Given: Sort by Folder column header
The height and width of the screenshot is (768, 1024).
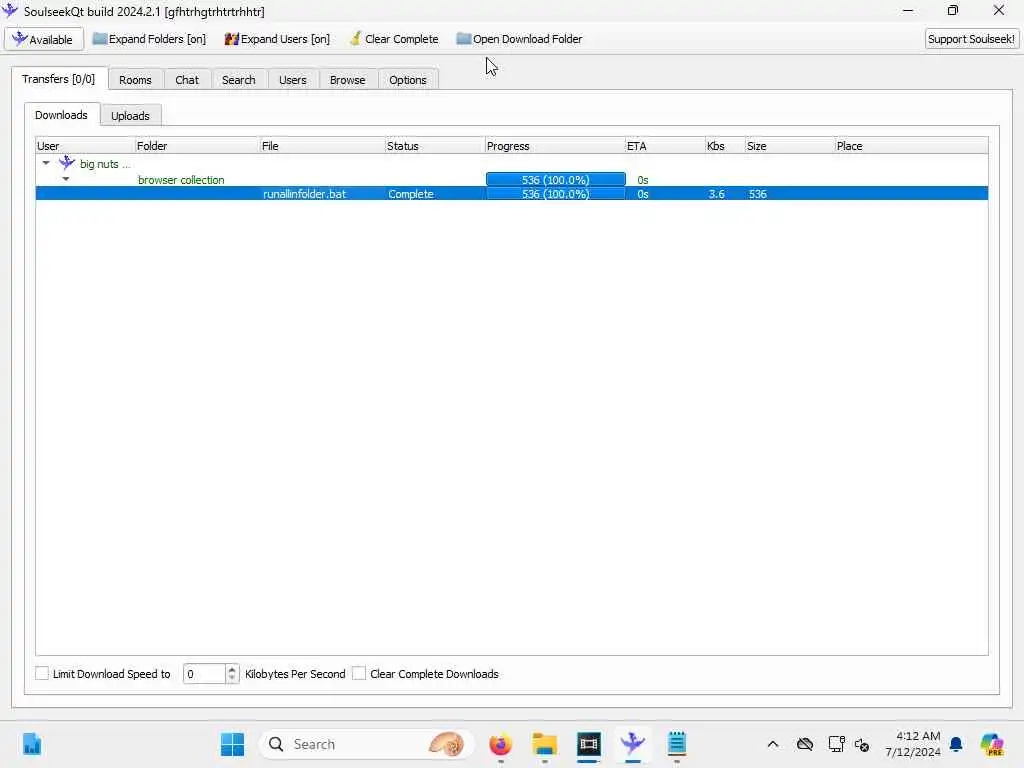Looking at the screenshot, I should [x=197, y=146].
